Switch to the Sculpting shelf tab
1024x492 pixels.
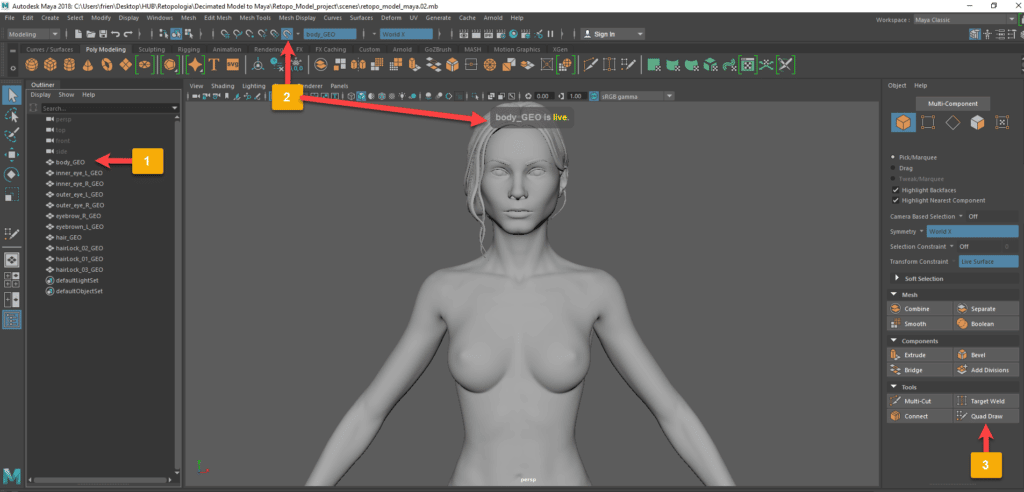click(151, 48)
